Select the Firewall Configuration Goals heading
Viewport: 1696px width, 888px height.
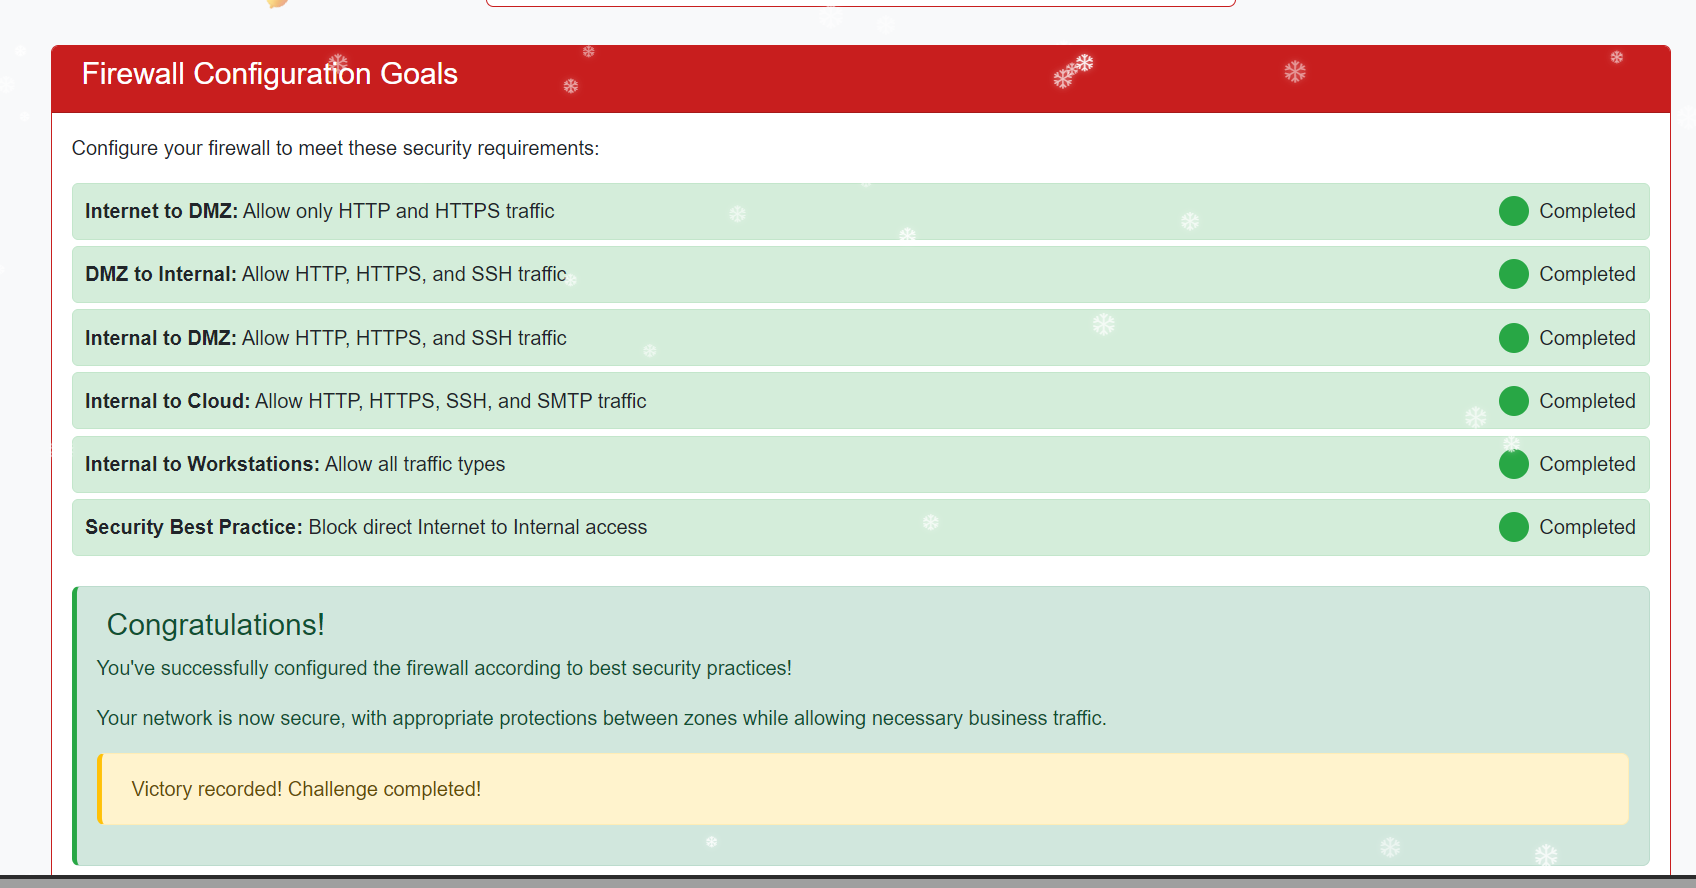pos(270,74)
